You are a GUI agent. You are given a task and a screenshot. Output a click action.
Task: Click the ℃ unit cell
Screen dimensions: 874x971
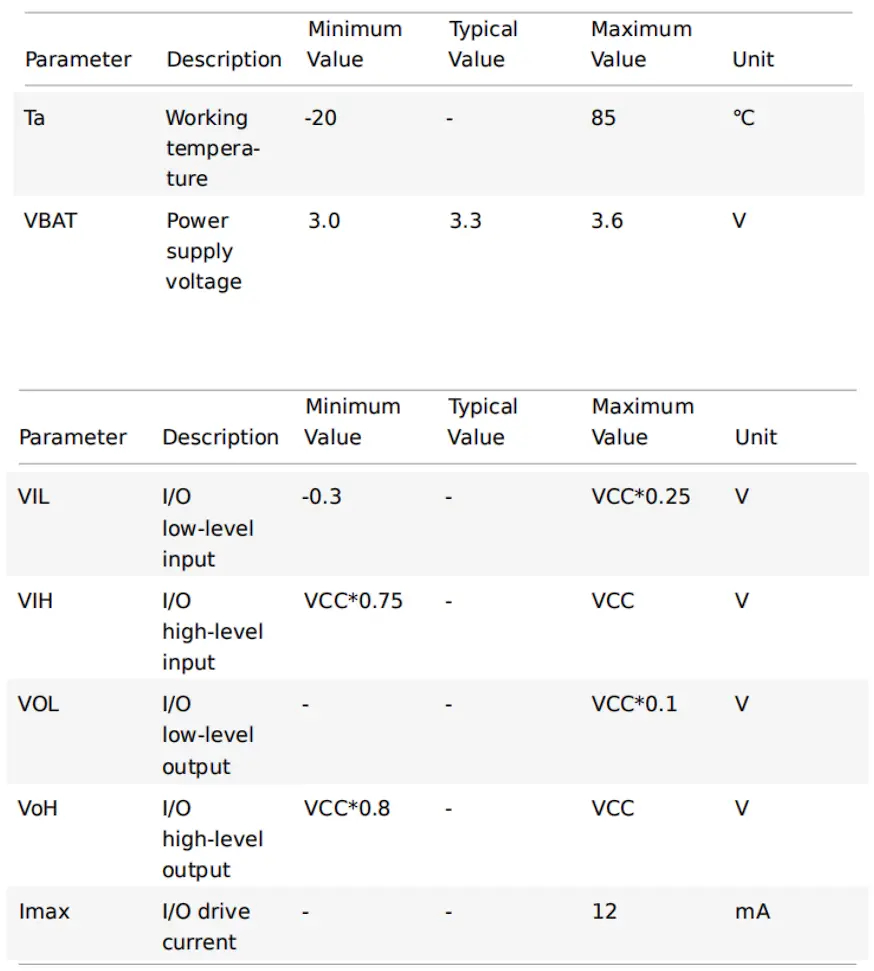pos(744,118)
